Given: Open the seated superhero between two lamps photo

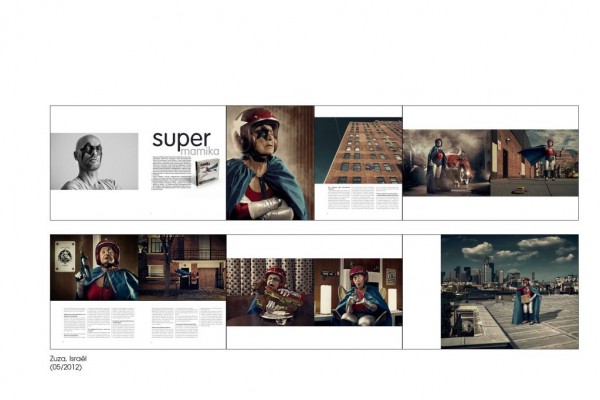Looking at the screenshot, I should click(358, 291).
